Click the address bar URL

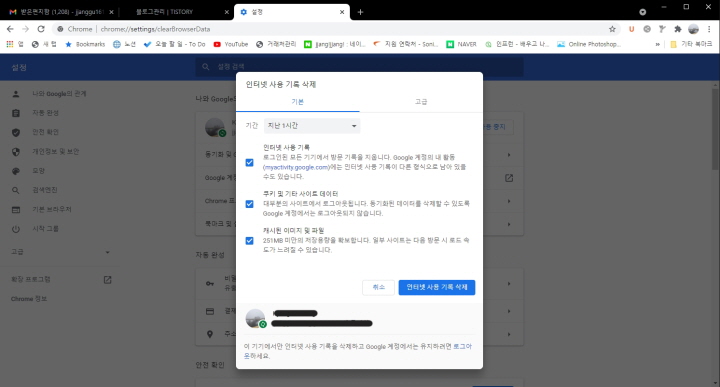(x=155, y=29)
